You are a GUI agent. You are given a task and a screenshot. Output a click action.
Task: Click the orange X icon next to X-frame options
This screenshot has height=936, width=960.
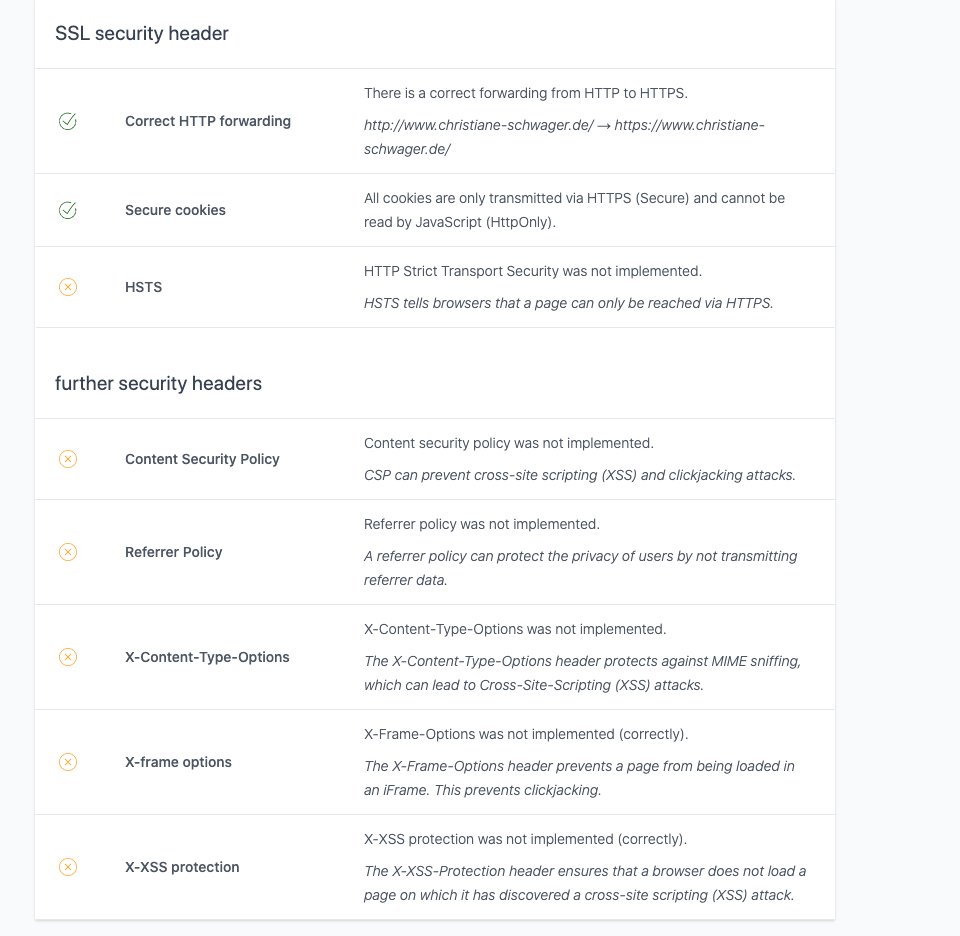coord(68,762)
